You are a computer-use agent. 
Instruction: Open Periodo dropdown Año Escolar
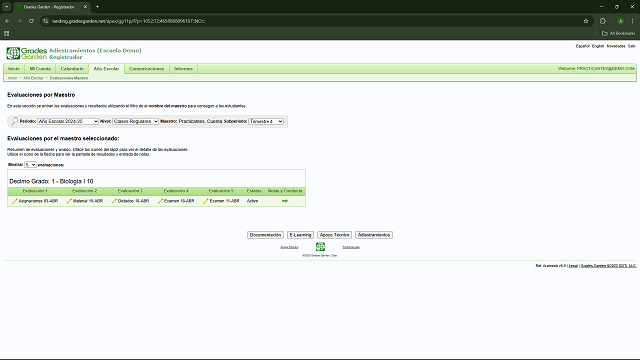68,121
